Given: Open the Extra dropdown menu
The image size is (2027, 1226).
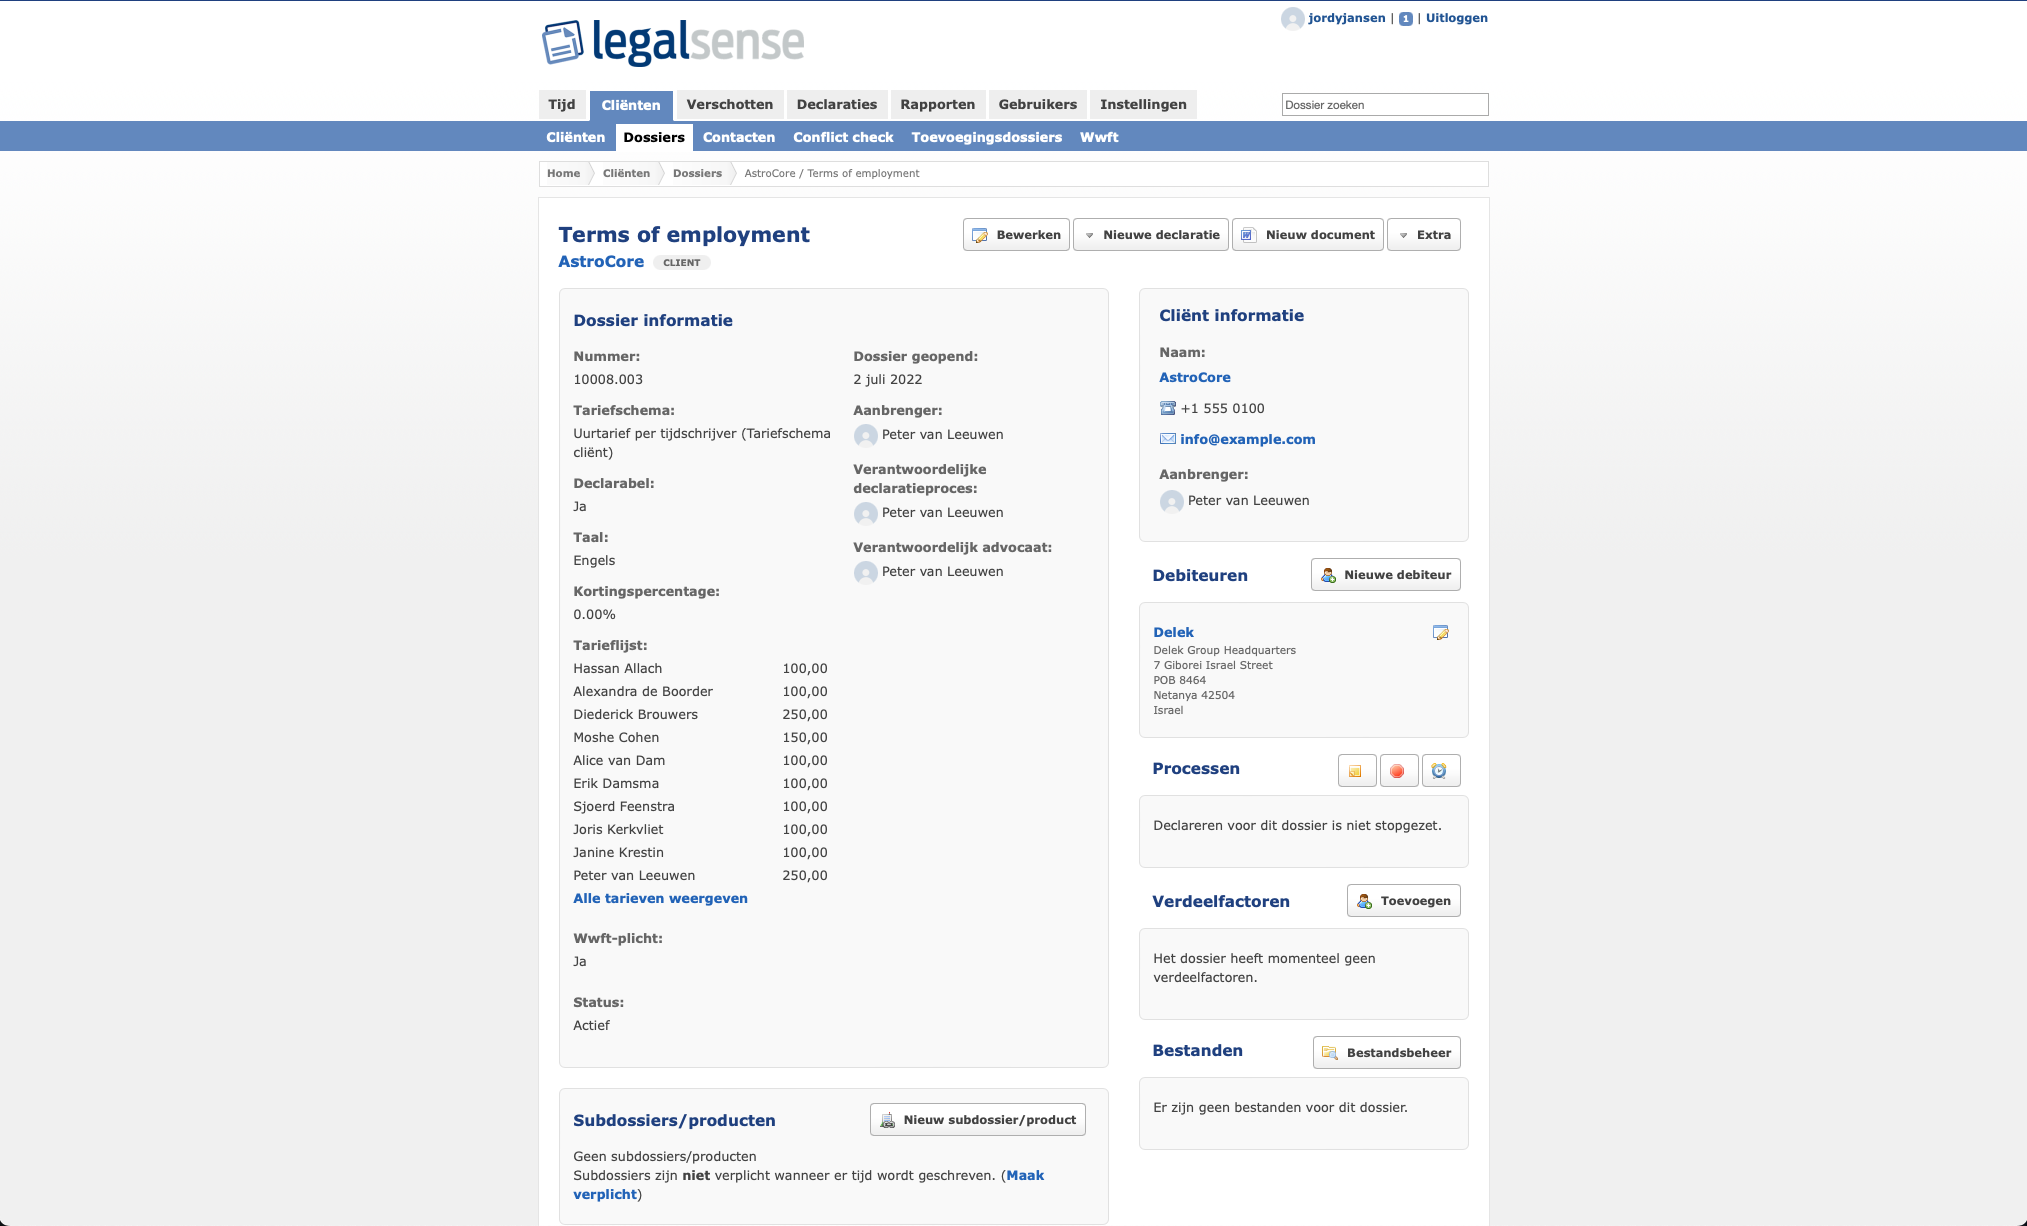Looking at the screenshot, I should pyautogui.click(x=1423, y=235).
